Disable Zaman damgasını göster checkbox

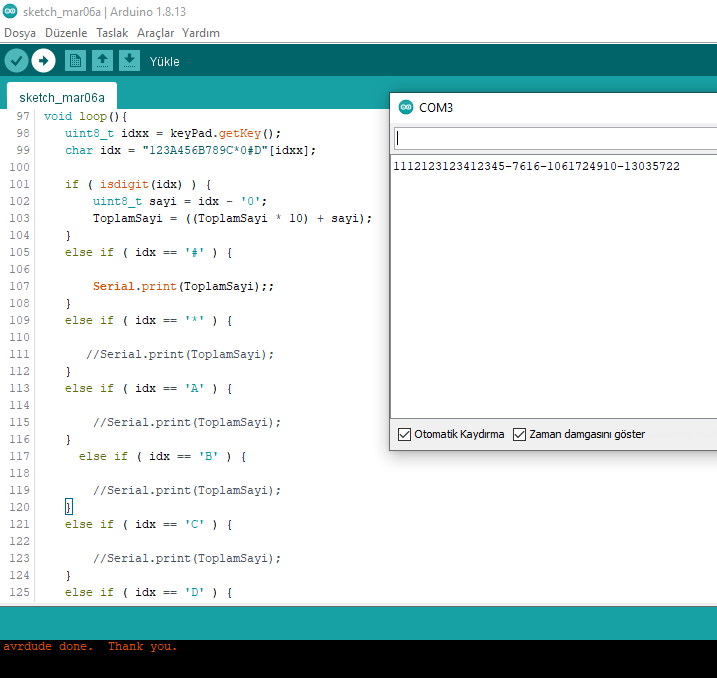point(519,434)
